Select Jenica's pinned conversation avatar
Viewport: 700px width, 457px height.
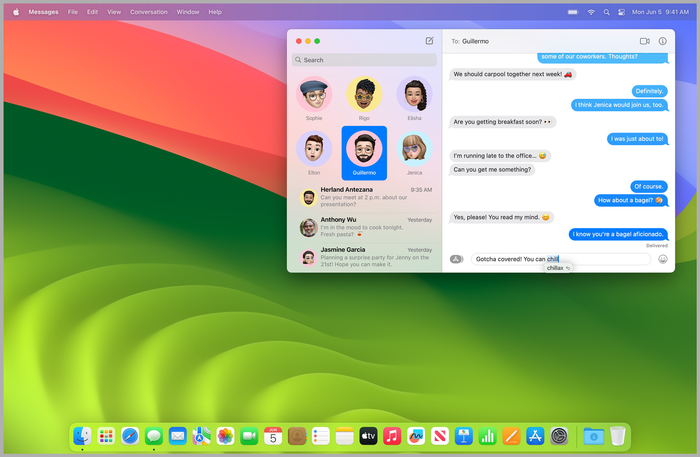coord(412,148)
